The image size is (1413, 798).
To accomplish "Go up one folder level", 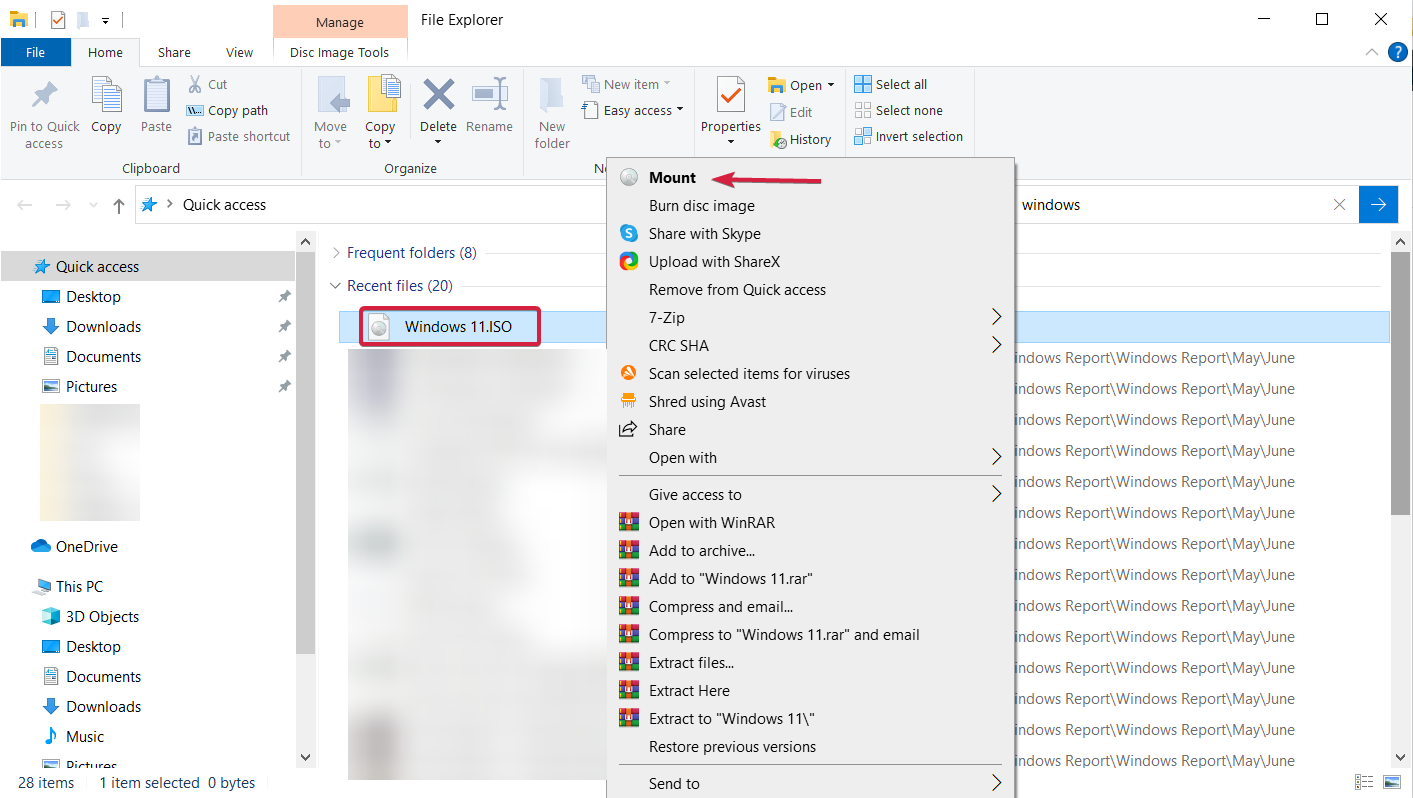I will [119, 205].
